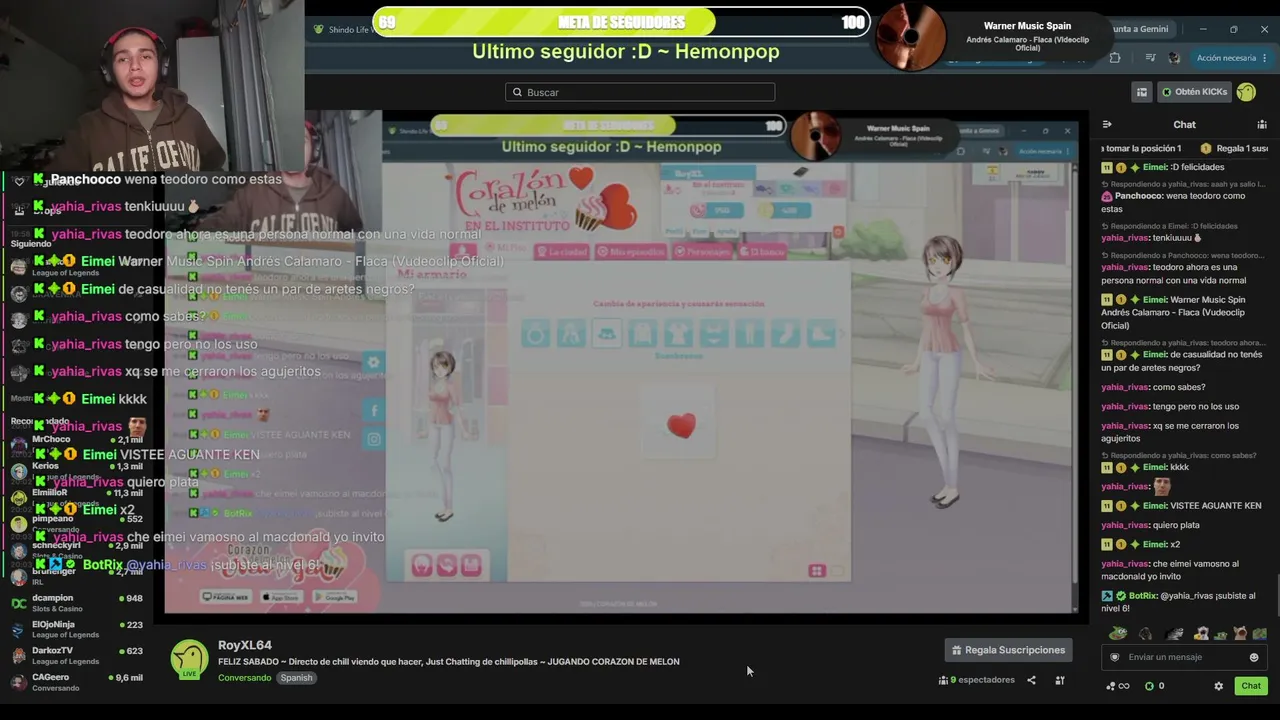The image size is (1280, 720).
Task: Click the KICKs balance icon showing 0
Action: (1154, 686)
